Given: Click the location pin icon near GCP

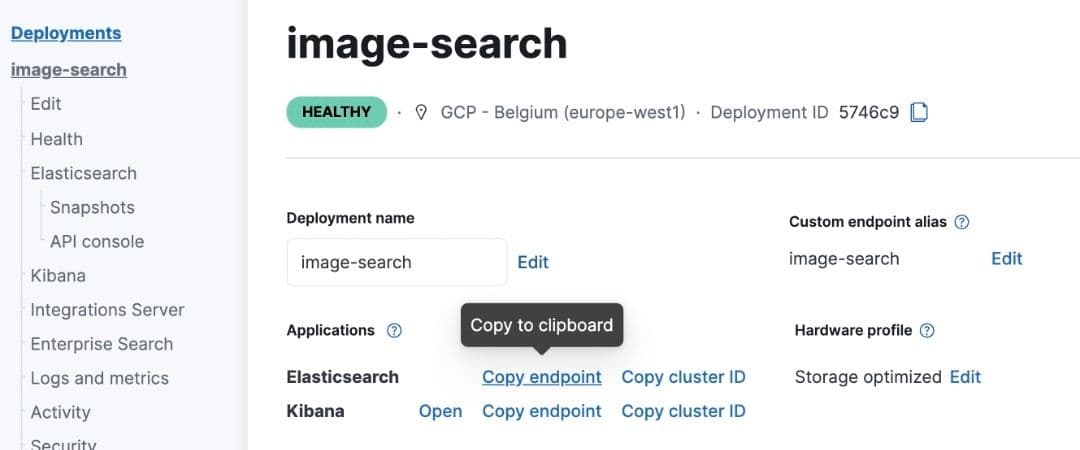Looking at the screenshot, I should tap(421, 113).
